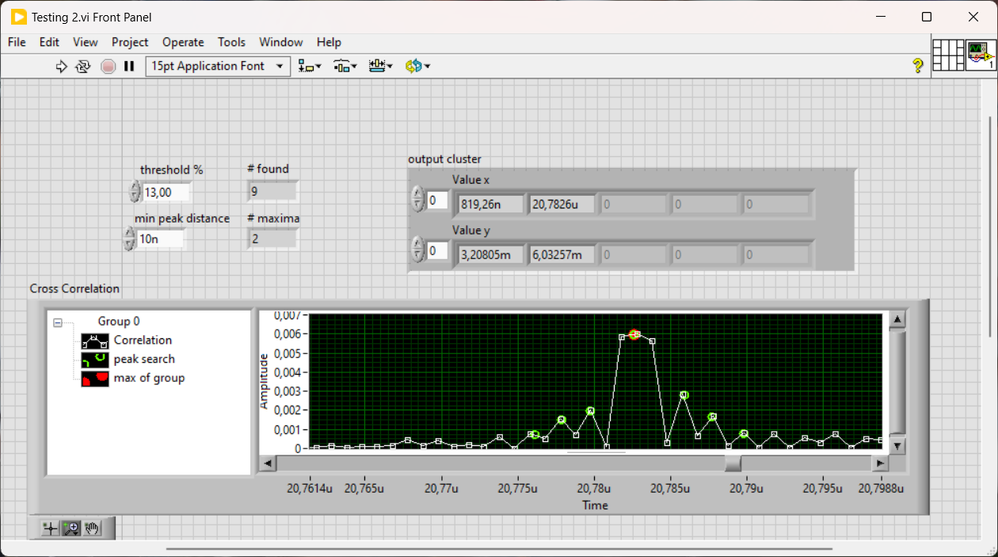
Task: Click threshold % increment/decrement stepper
Action: click(x=135, y=192)
